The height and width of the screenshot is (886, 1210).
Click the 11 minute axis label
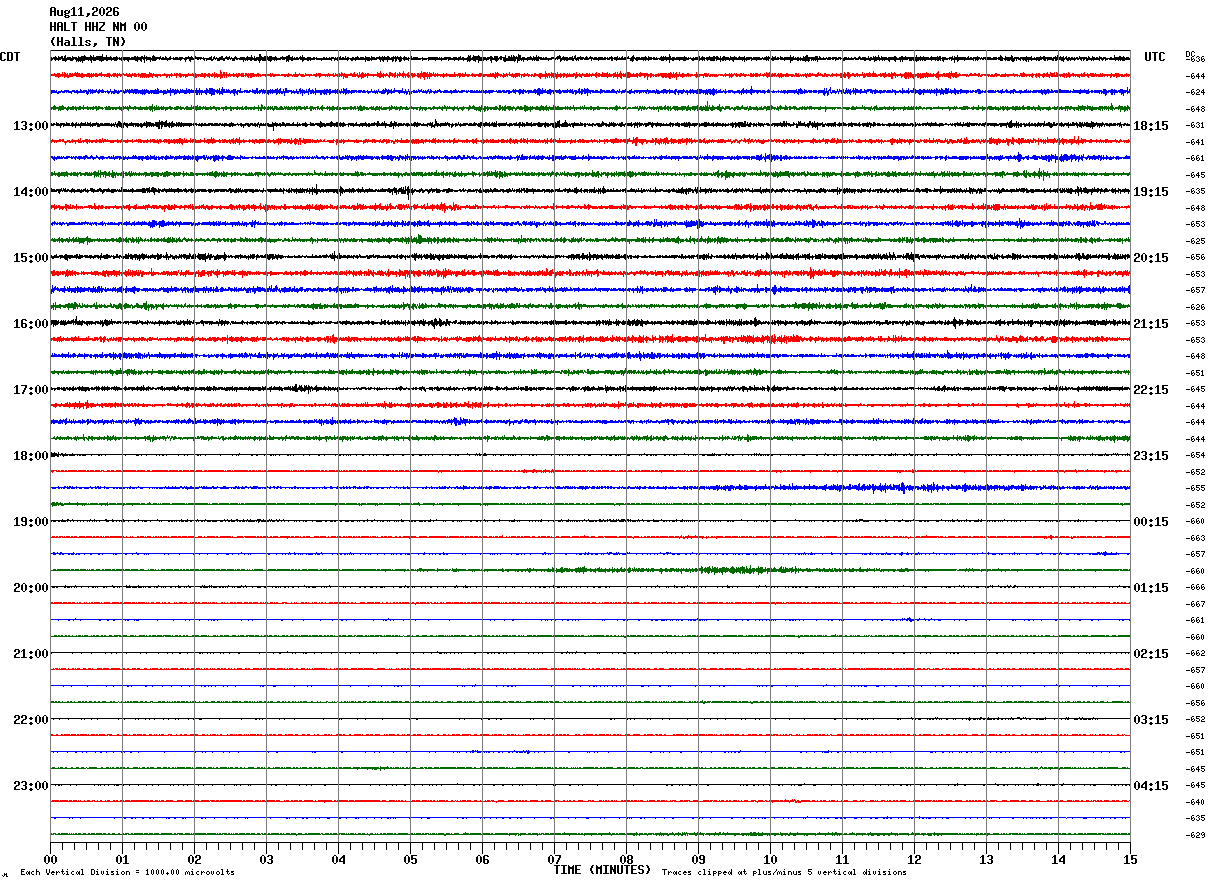(x=842, y=859)
